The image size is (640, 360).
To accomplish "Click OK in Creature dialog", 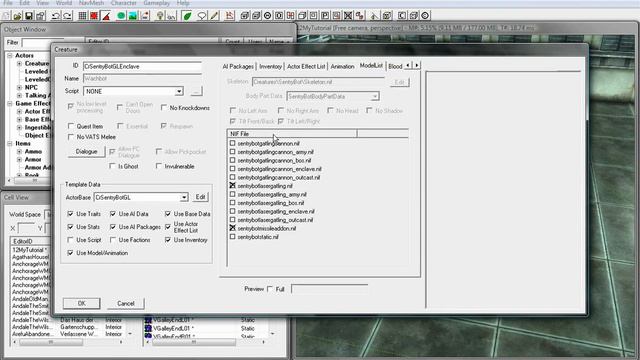I will 82,304.
